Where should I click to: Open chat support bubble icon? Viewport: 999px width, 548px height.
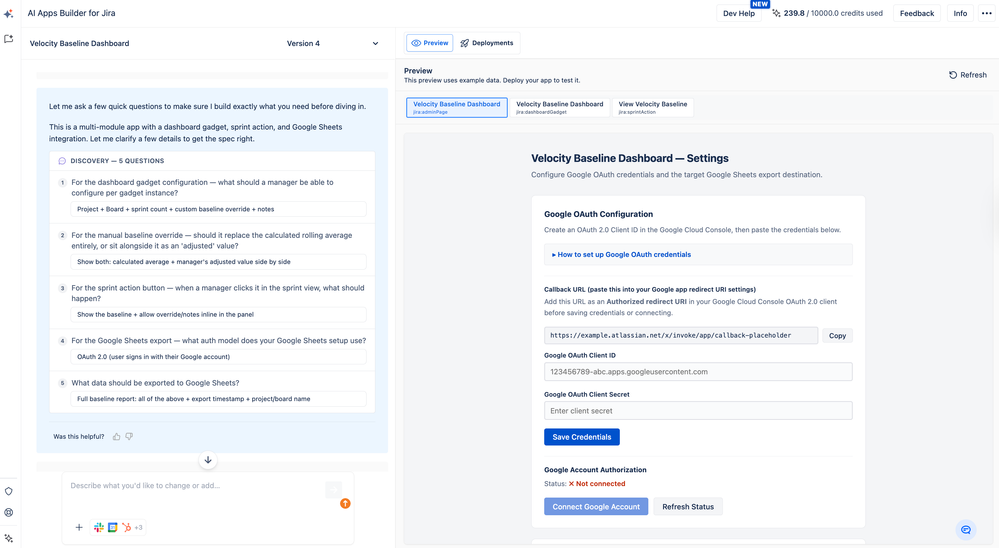(x=966, y=530)
